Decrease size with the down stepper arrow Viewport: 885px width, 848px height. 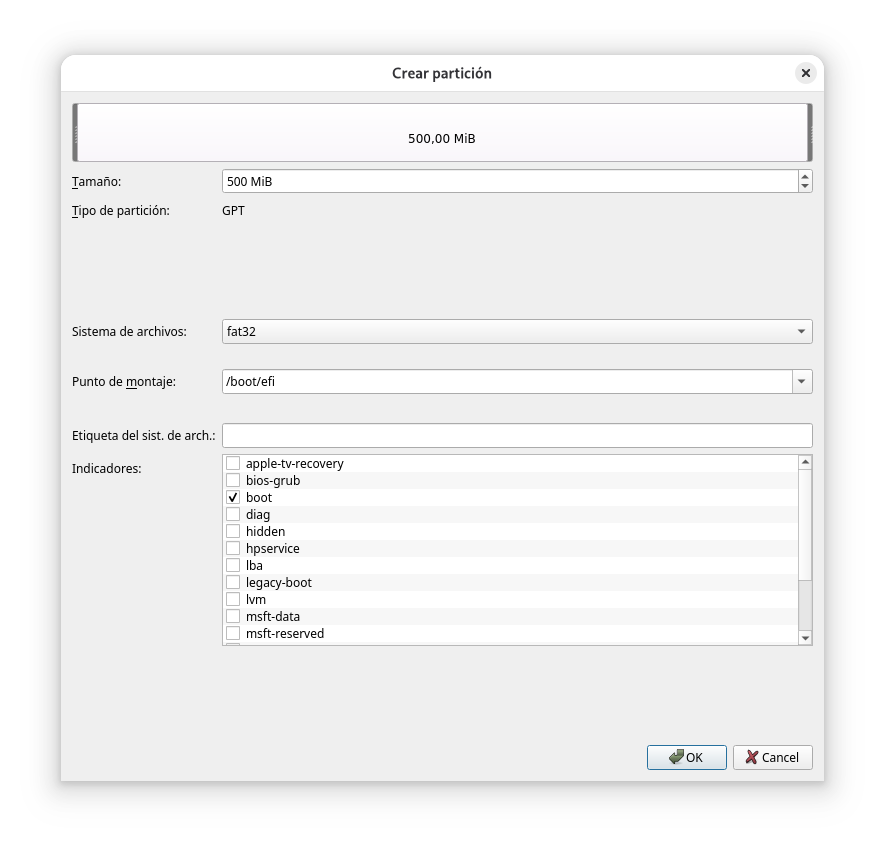[x=805, y=187]
